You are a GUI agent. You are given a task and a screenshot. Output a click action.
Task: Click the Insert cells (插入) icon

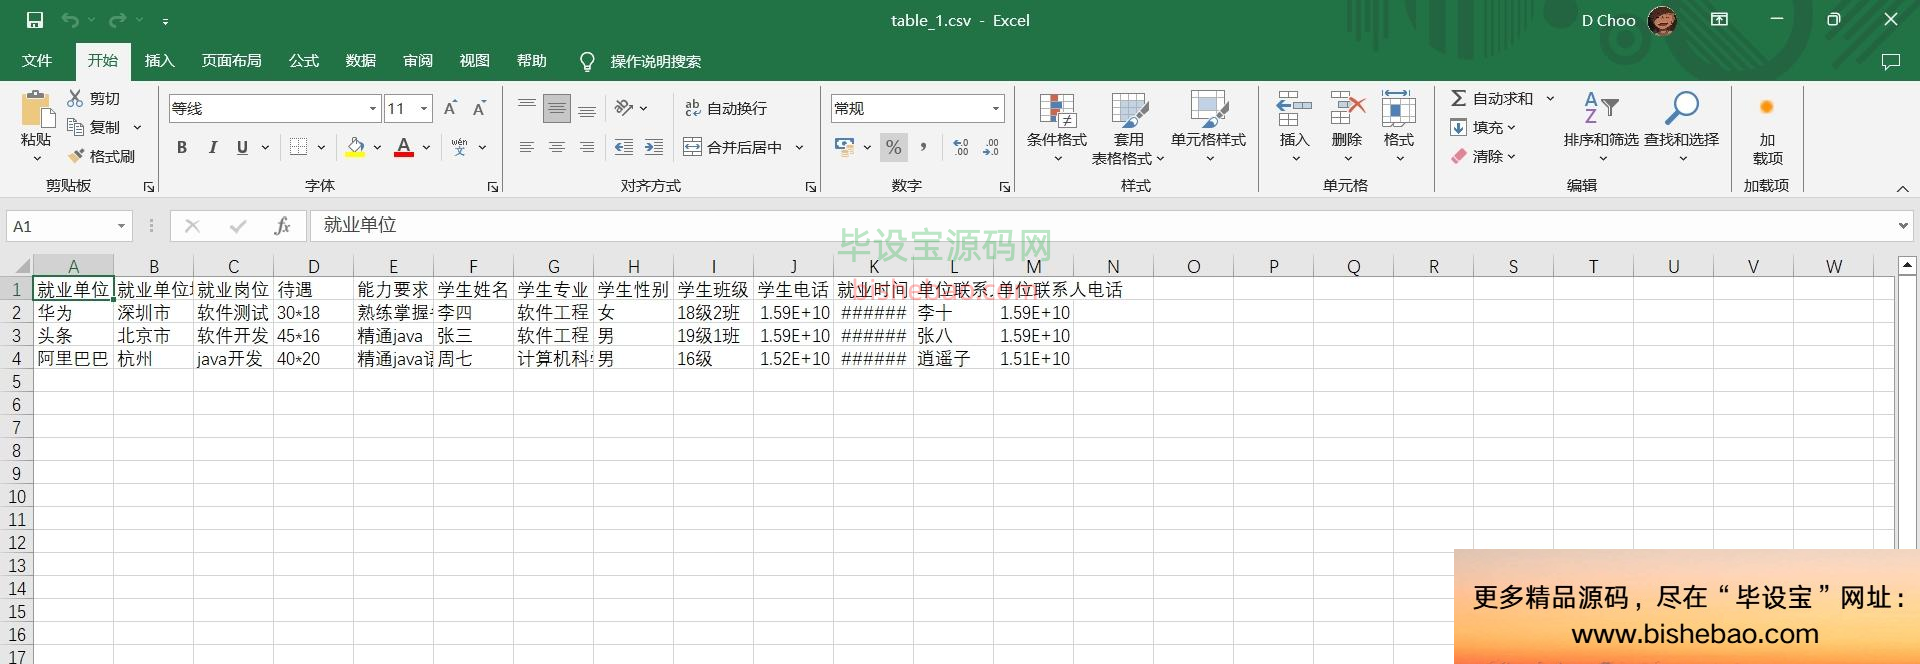[1294, 109]
